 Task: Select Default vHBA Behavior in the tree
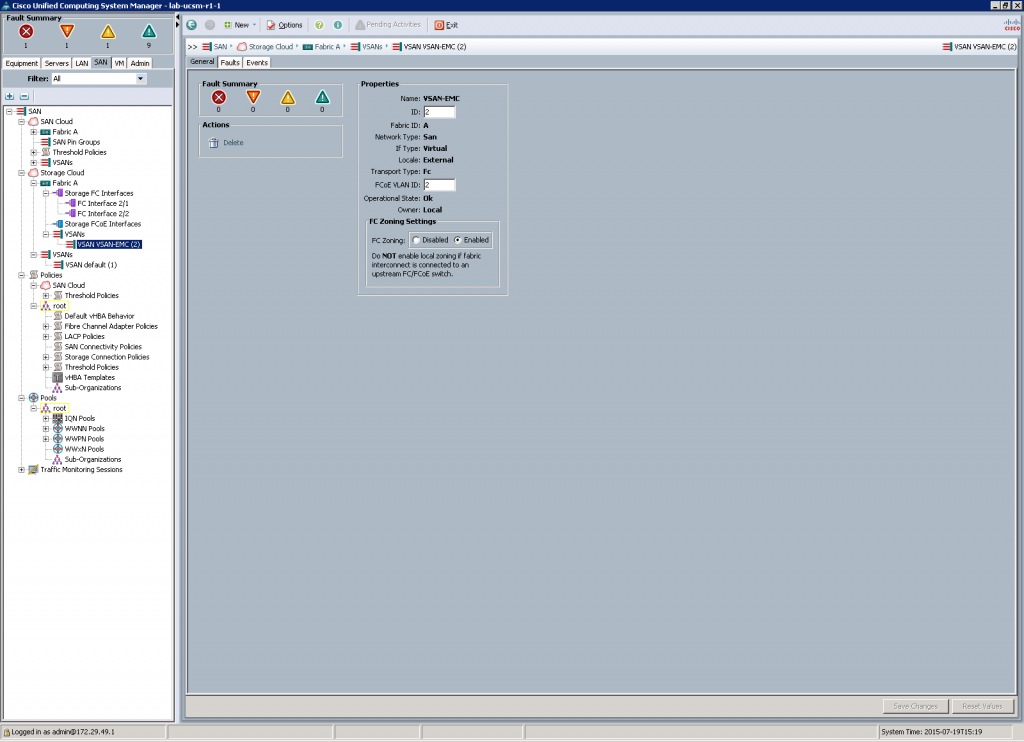tap(99, 316)
